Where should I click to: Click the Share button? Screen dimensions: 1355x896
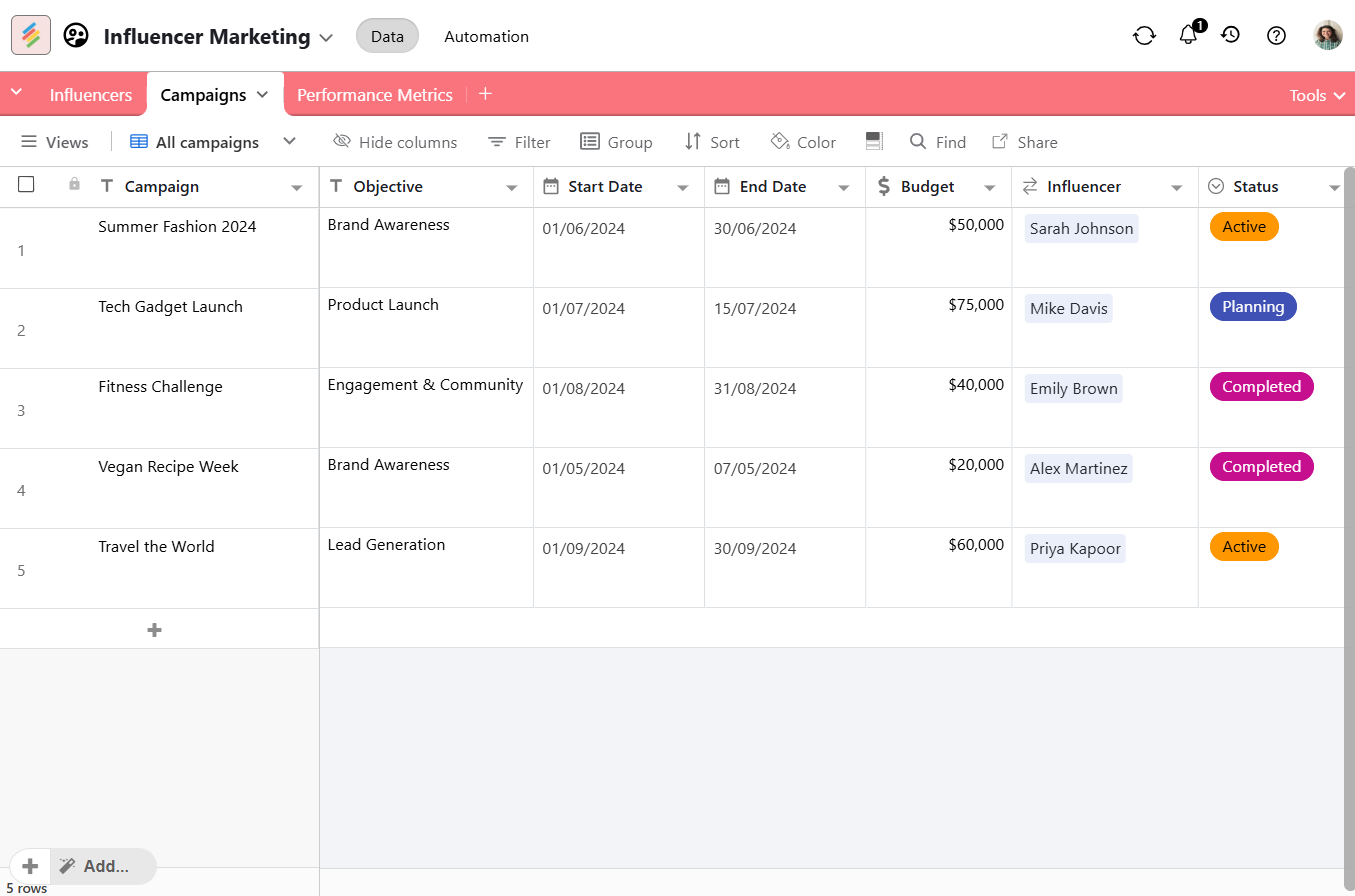pos(1024,142)
